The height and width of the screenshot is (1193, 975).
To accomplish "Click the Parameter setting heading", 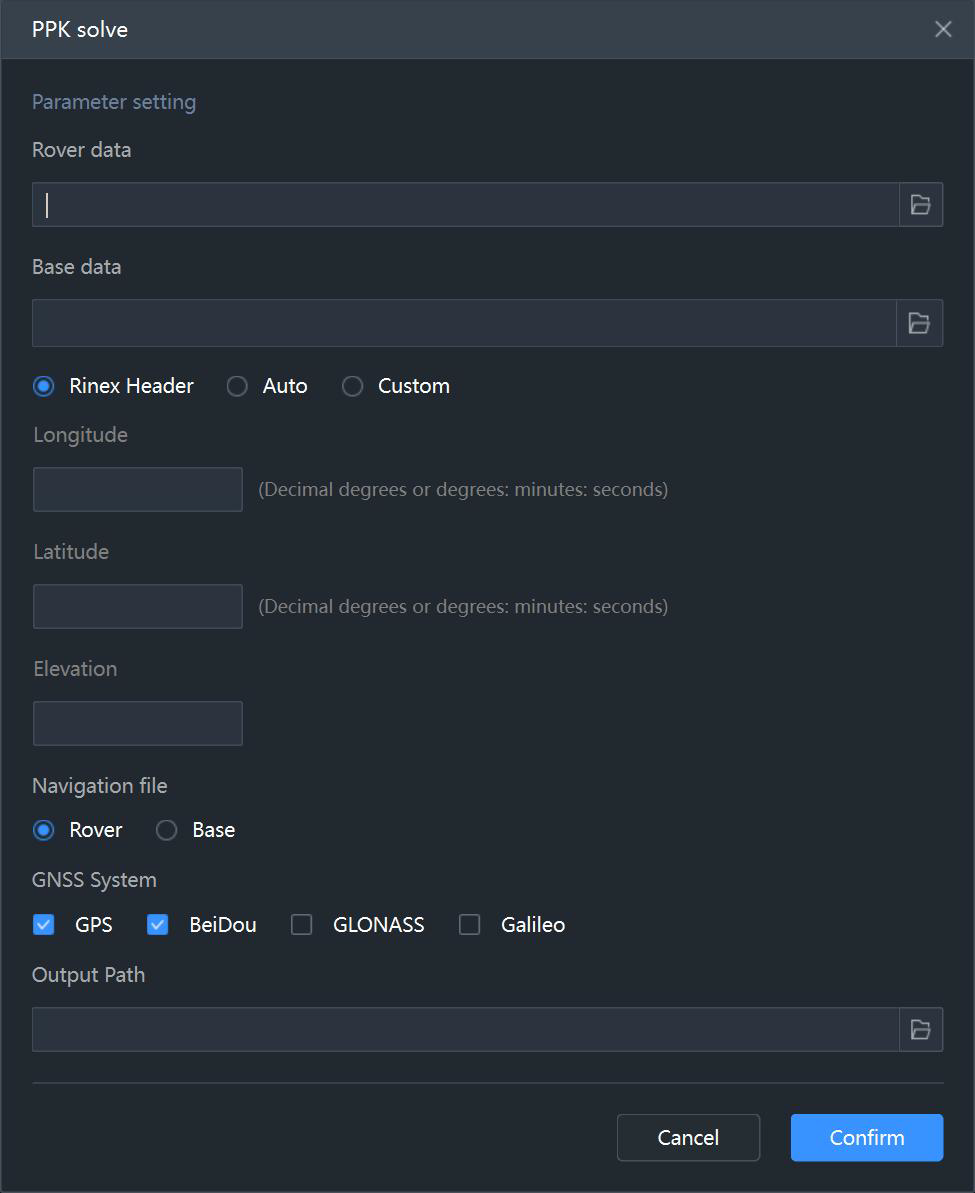I will click(114, 102).
